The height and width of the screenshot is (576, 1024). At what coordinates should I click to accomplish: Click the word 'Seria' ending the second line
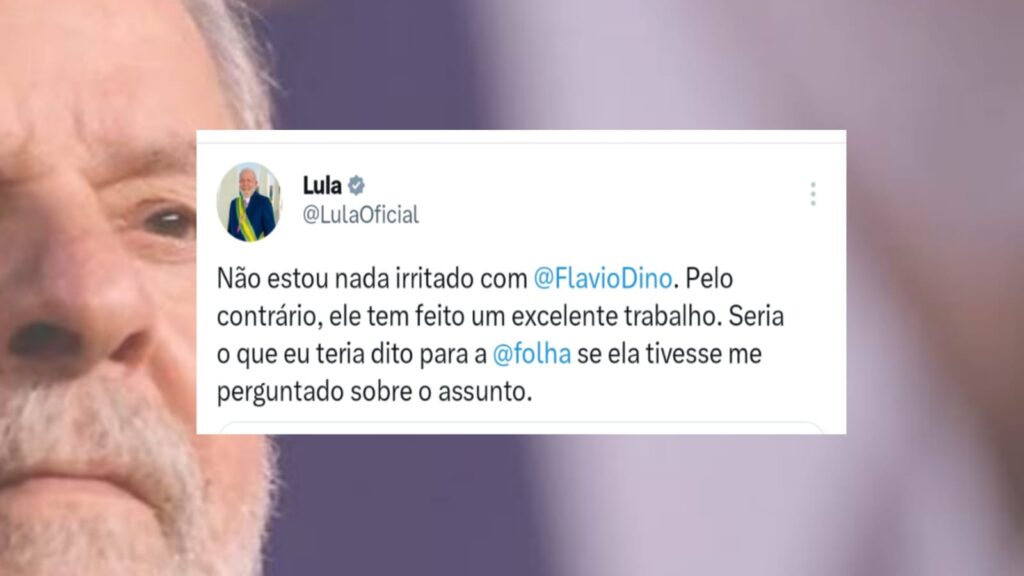(756, 317)
